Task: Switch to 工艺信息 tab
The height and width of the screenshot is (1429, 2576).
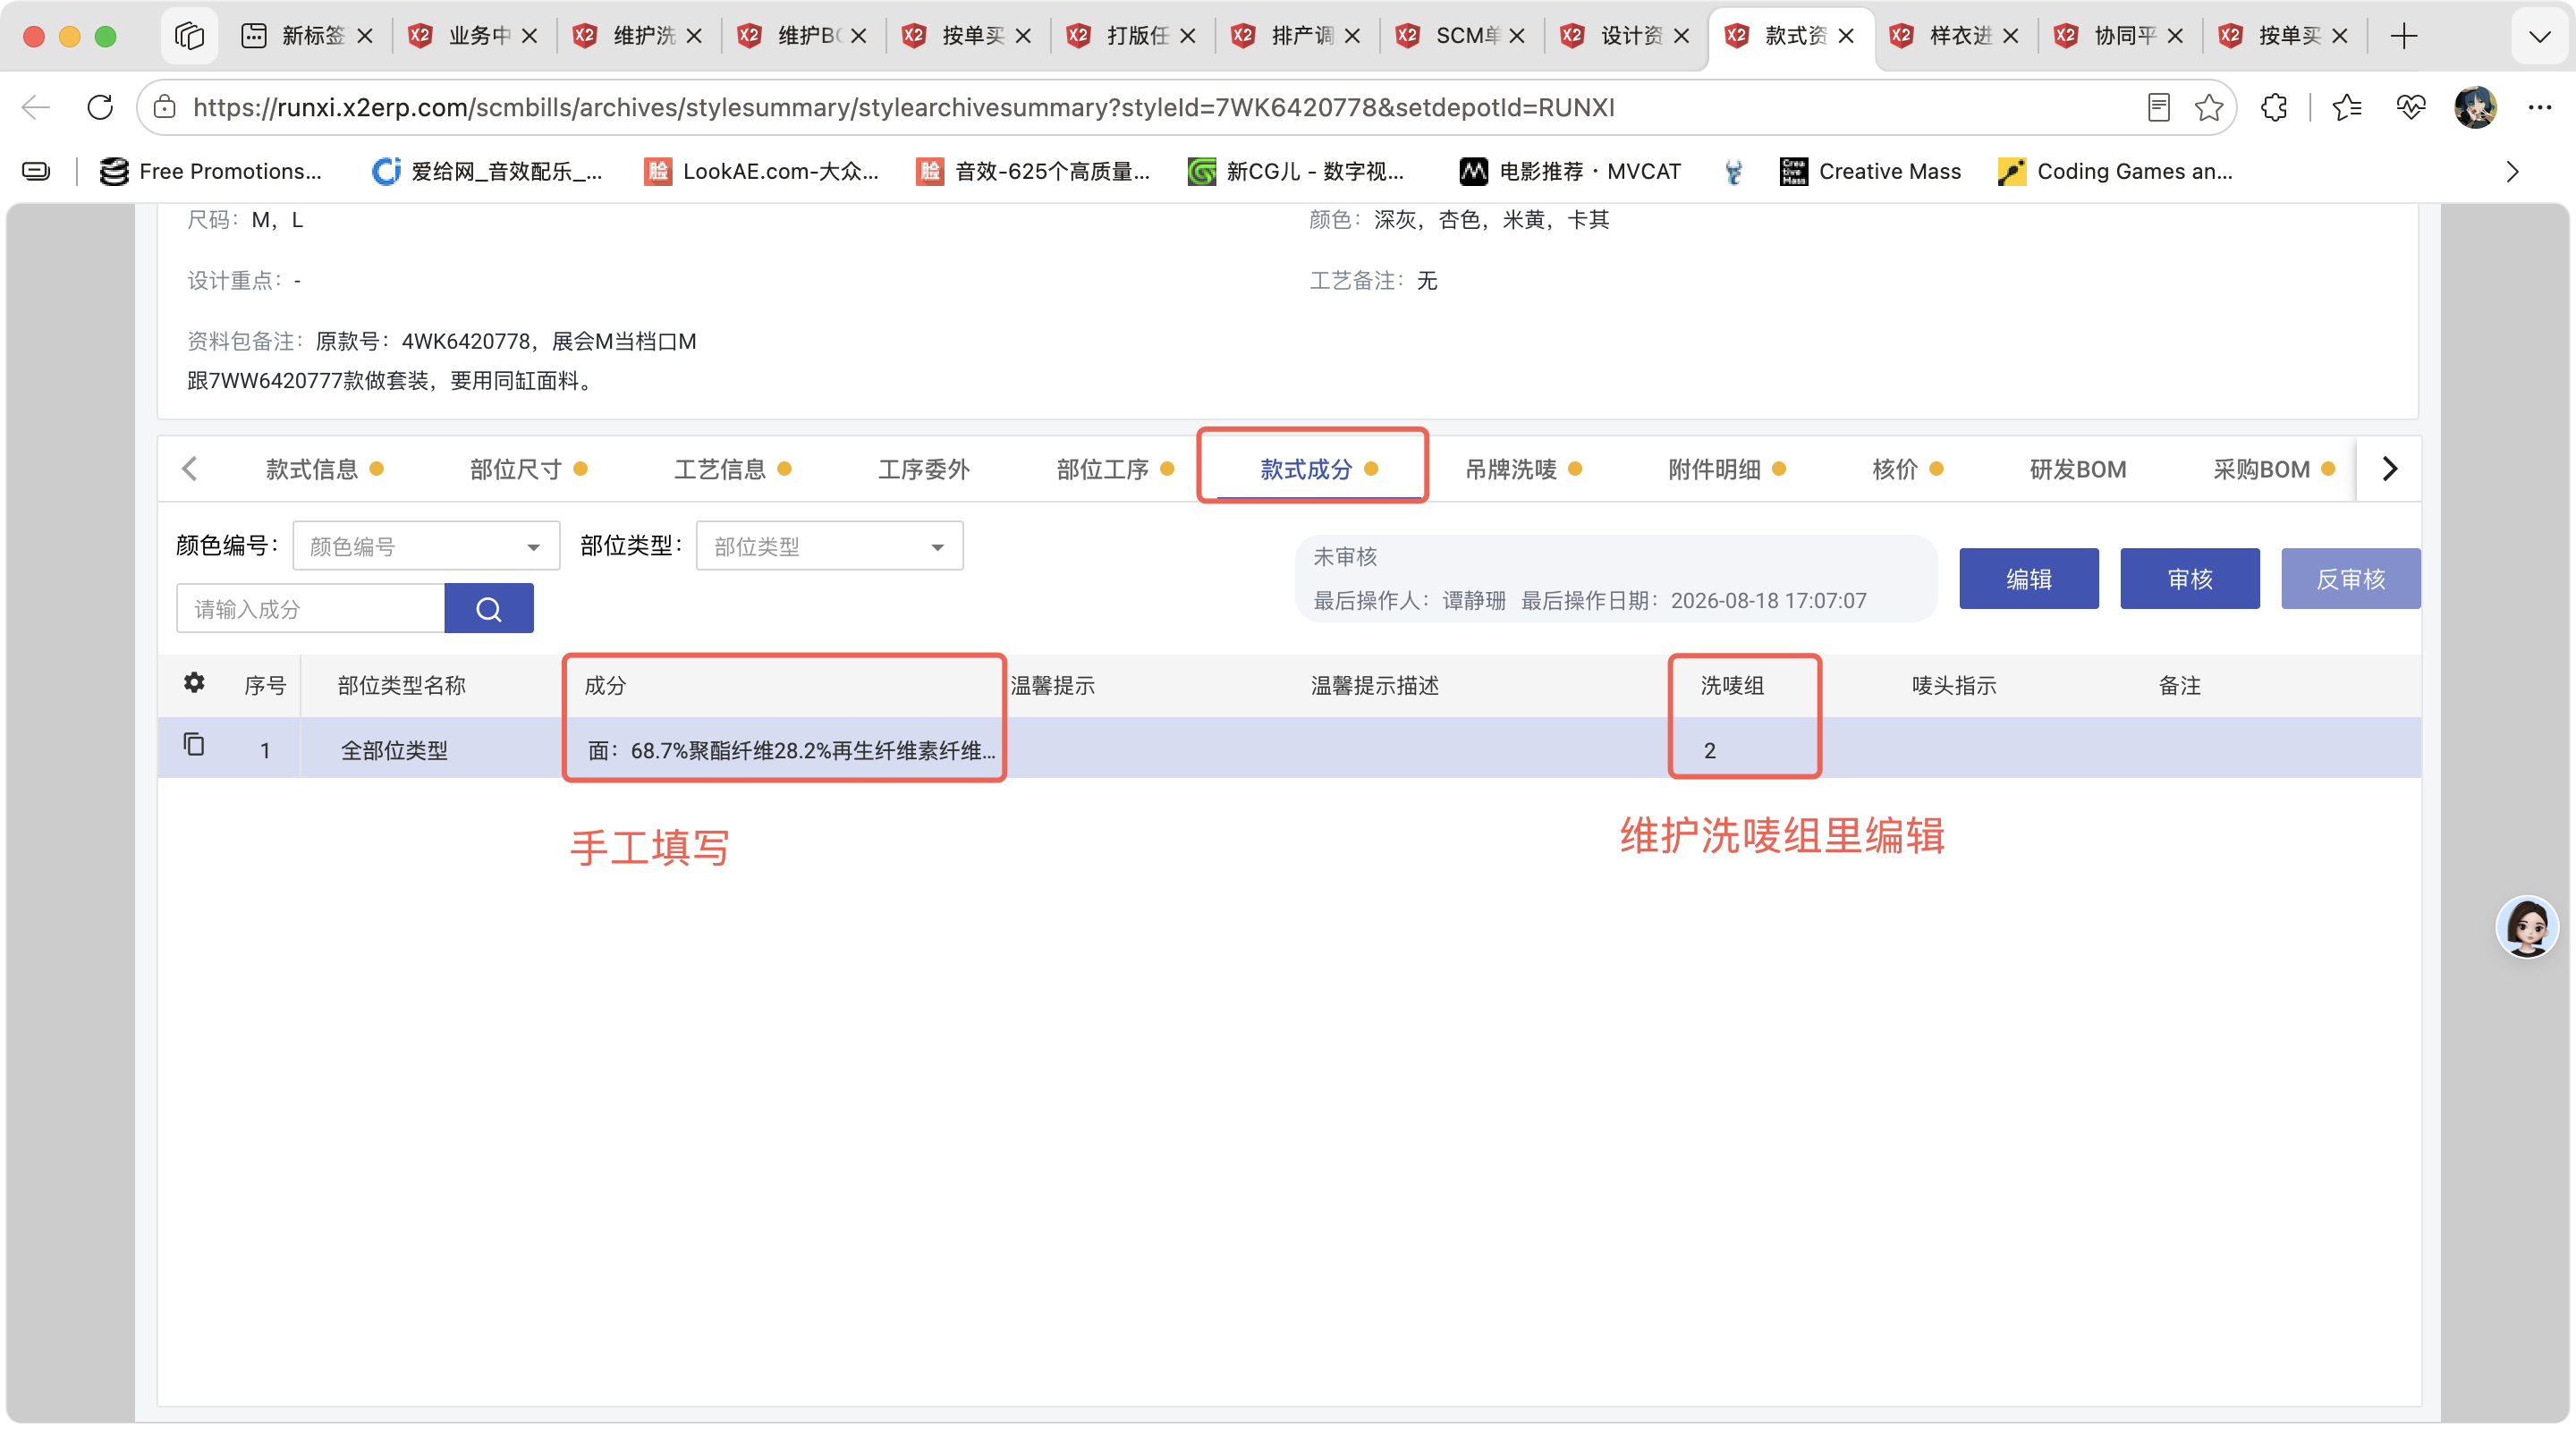Action: tap(732, 469)
